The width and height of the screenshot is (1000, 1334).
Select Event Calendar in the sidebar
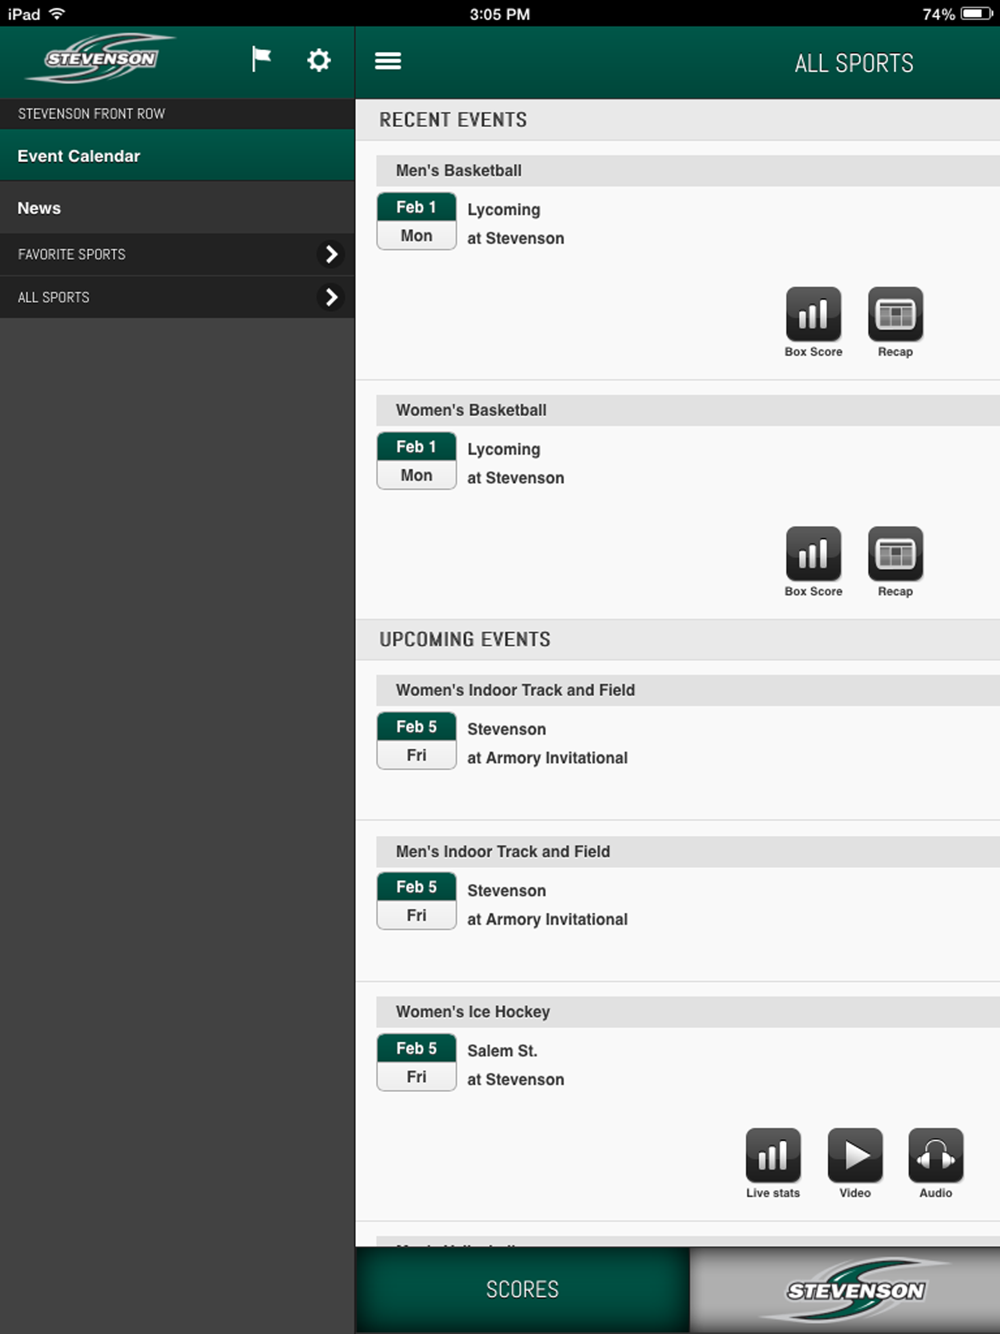coord(177,156)
